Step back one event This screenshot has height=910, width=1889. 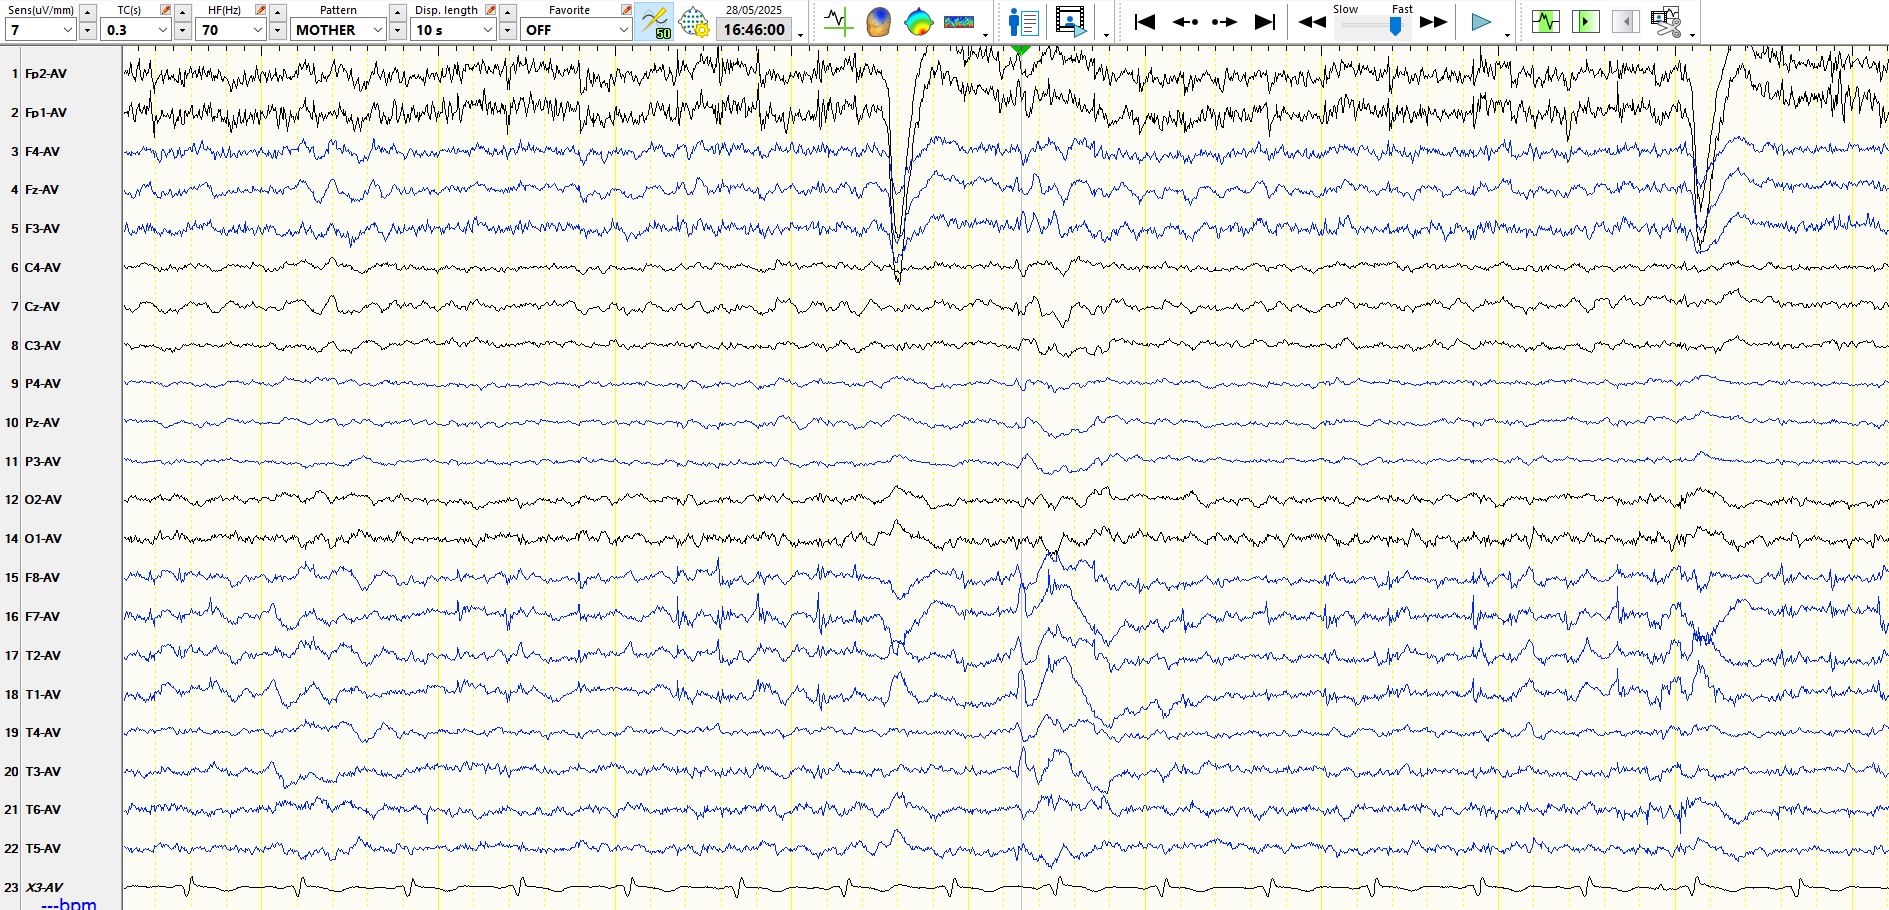(1185, 22)
